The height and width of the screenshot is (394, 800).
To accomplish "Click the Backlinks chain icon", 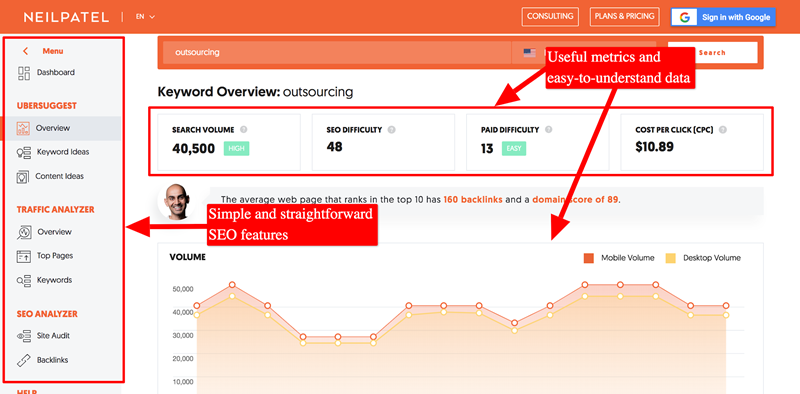I will pyautogui.click(x=24, y=360).
